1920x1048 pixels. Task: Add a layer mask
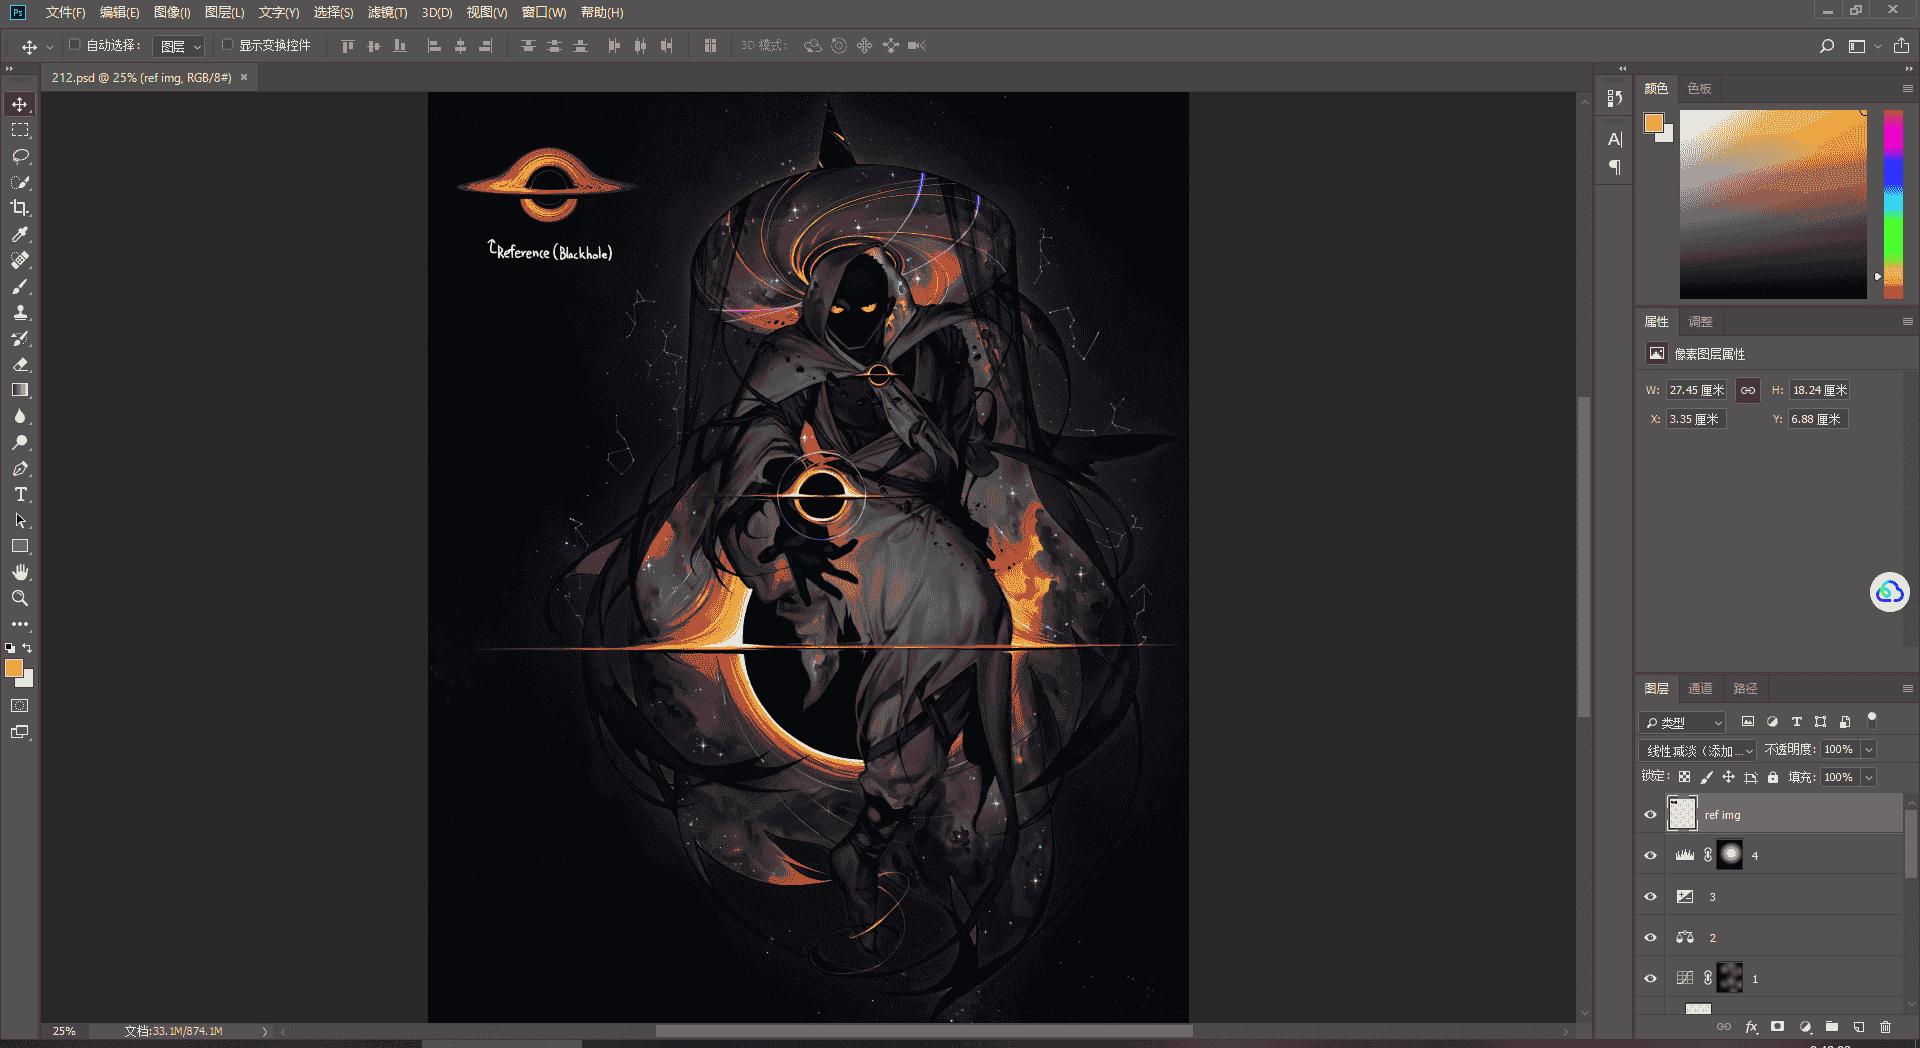point(1777,1027)
